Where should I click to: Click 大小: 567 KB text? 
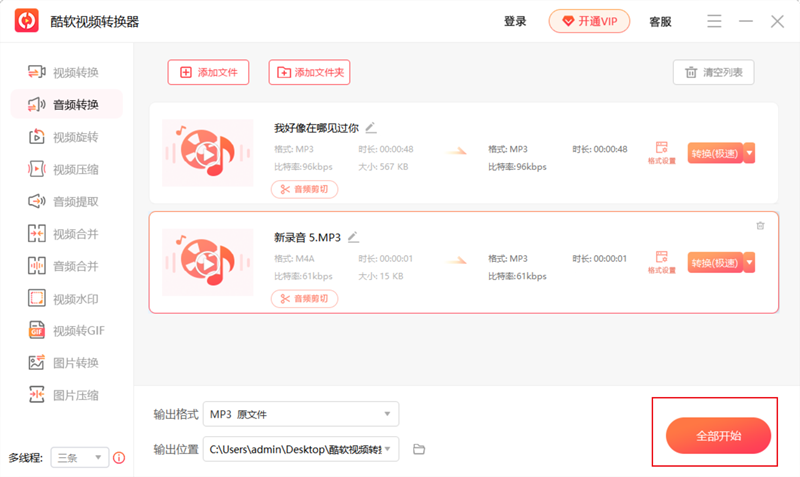pyautogui.click(x=383, y=167)
